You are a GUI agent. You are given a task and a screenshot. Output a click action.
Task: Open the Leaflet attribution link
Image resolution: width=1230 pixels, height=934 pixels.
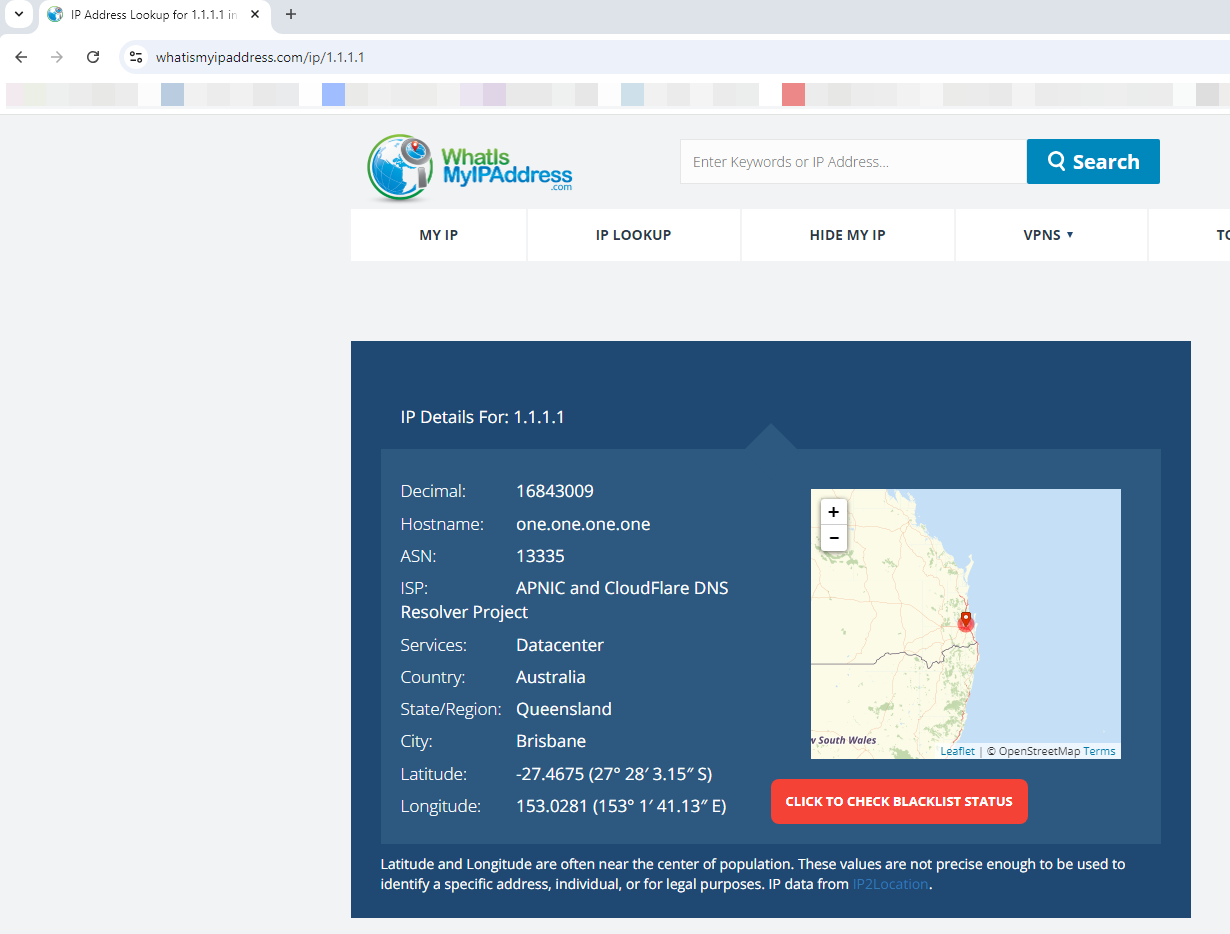(x=957, y=751)
